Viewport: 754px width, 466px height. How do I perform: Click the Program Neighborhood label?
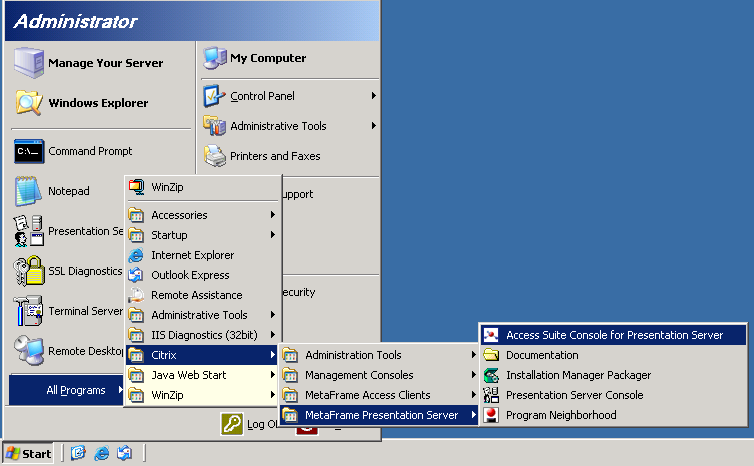click(561, 415)
